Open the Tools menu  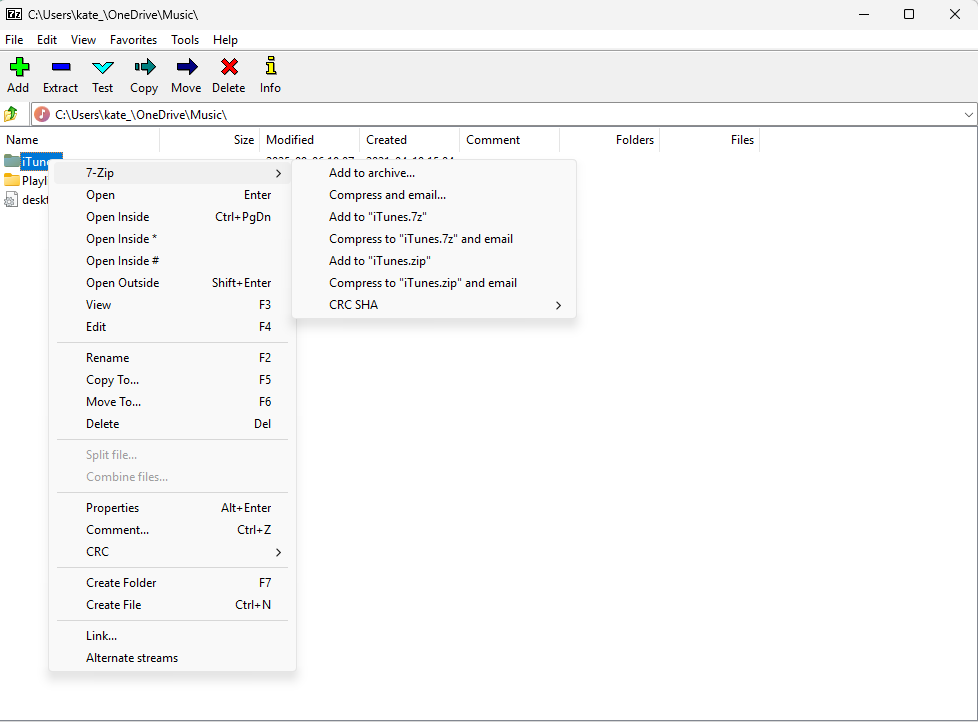(184, 40)
